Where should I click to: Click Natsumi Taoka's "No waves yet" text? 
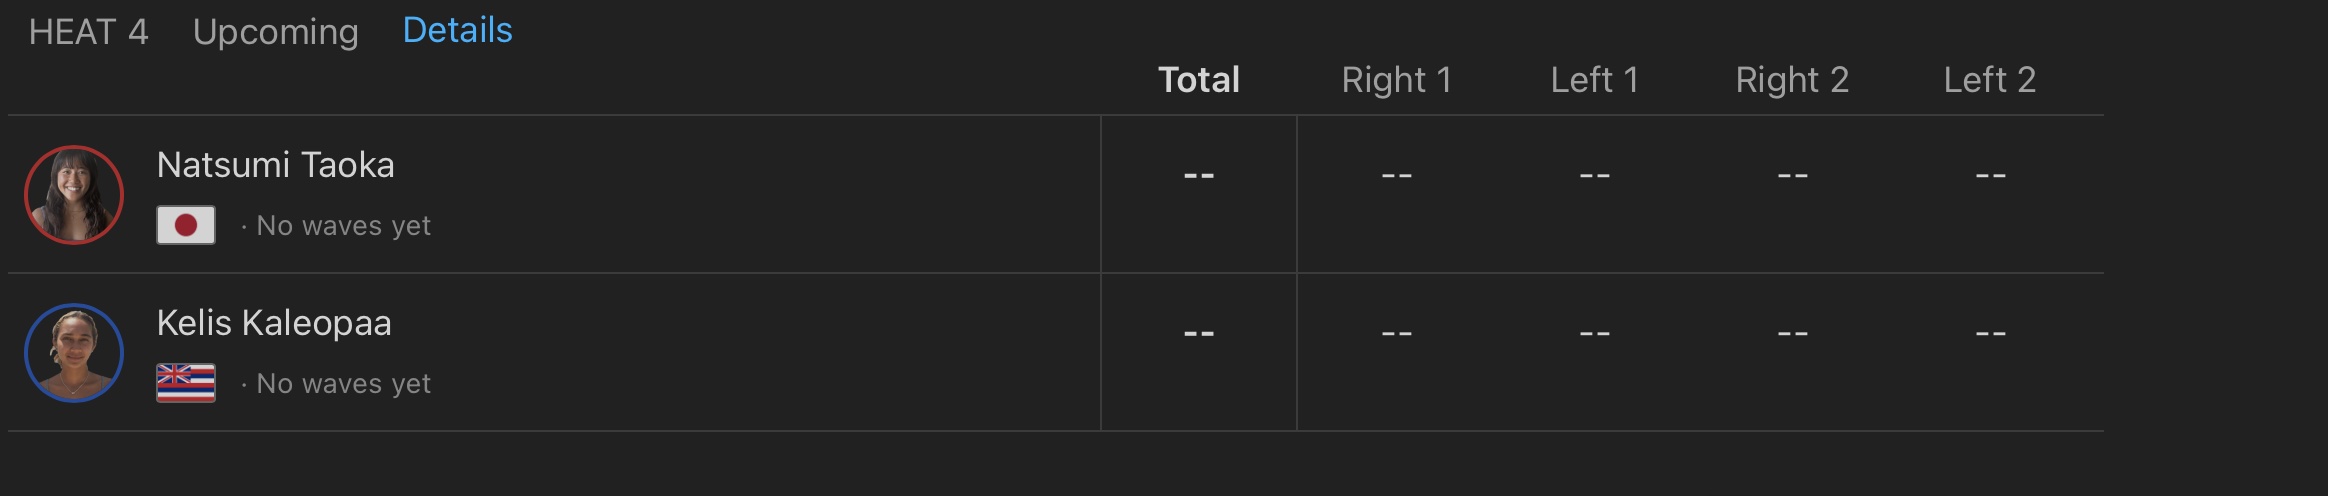(x=343, y=226)
